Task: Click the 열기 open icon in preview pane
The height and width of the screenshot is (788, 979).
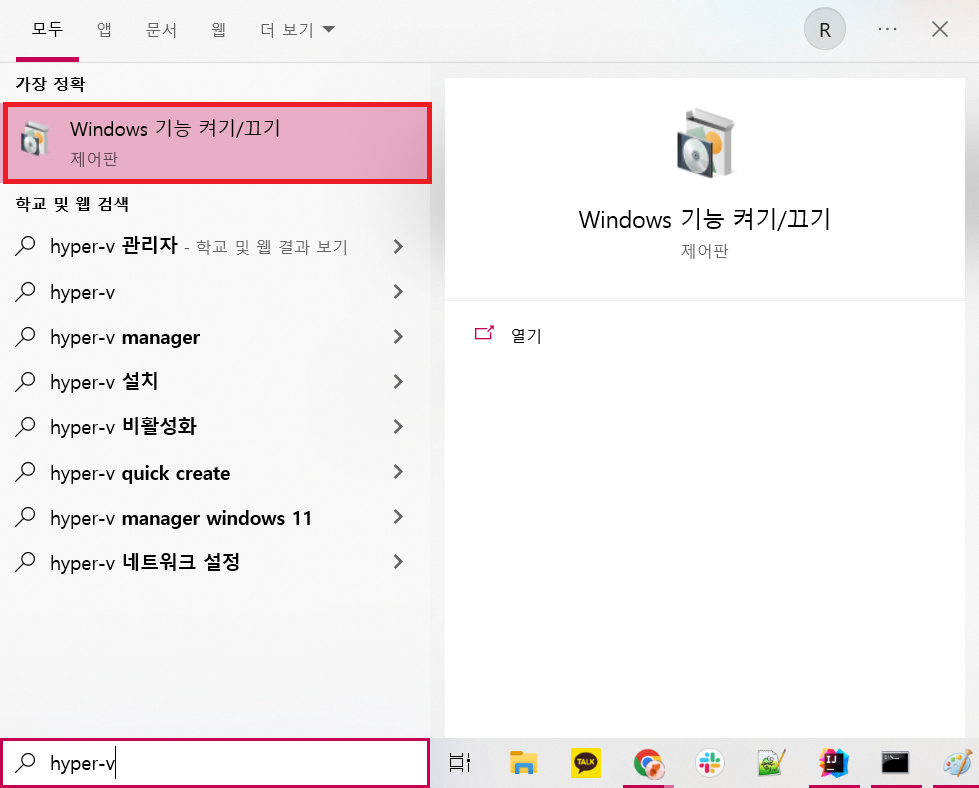Action: pos(484,333)
